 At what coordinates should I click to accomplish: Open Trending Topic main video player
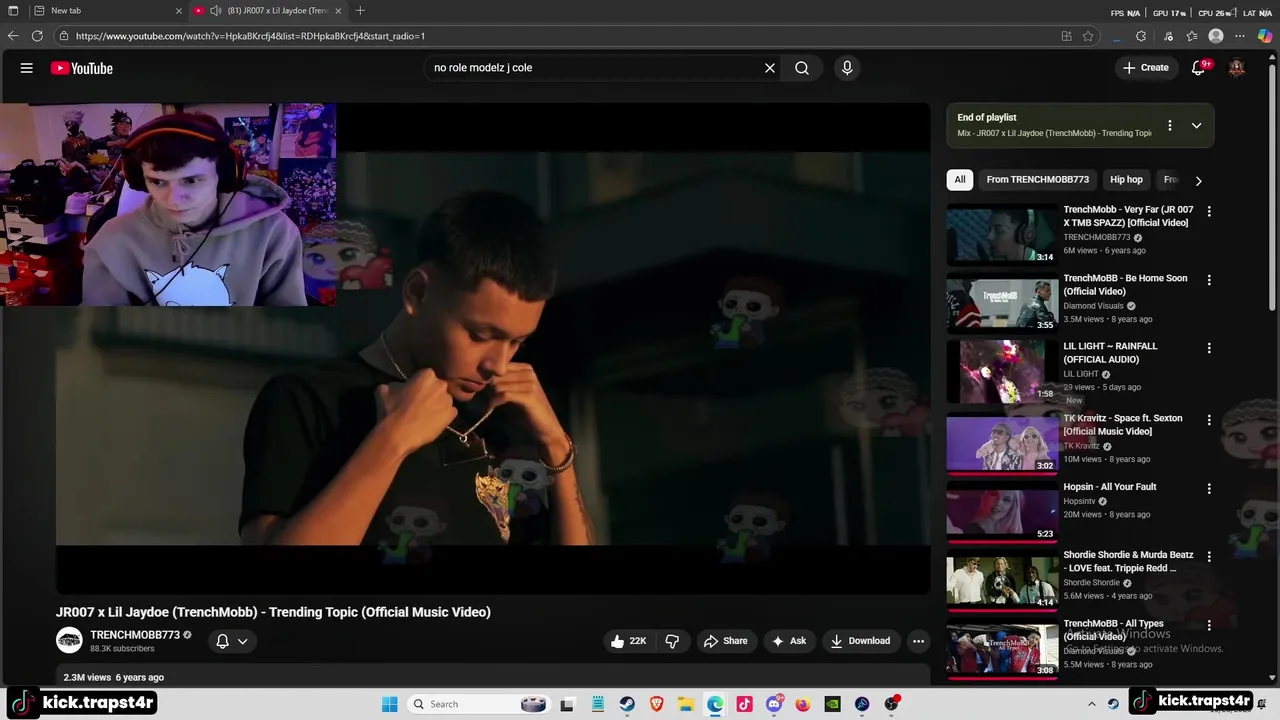coord(493,348)
